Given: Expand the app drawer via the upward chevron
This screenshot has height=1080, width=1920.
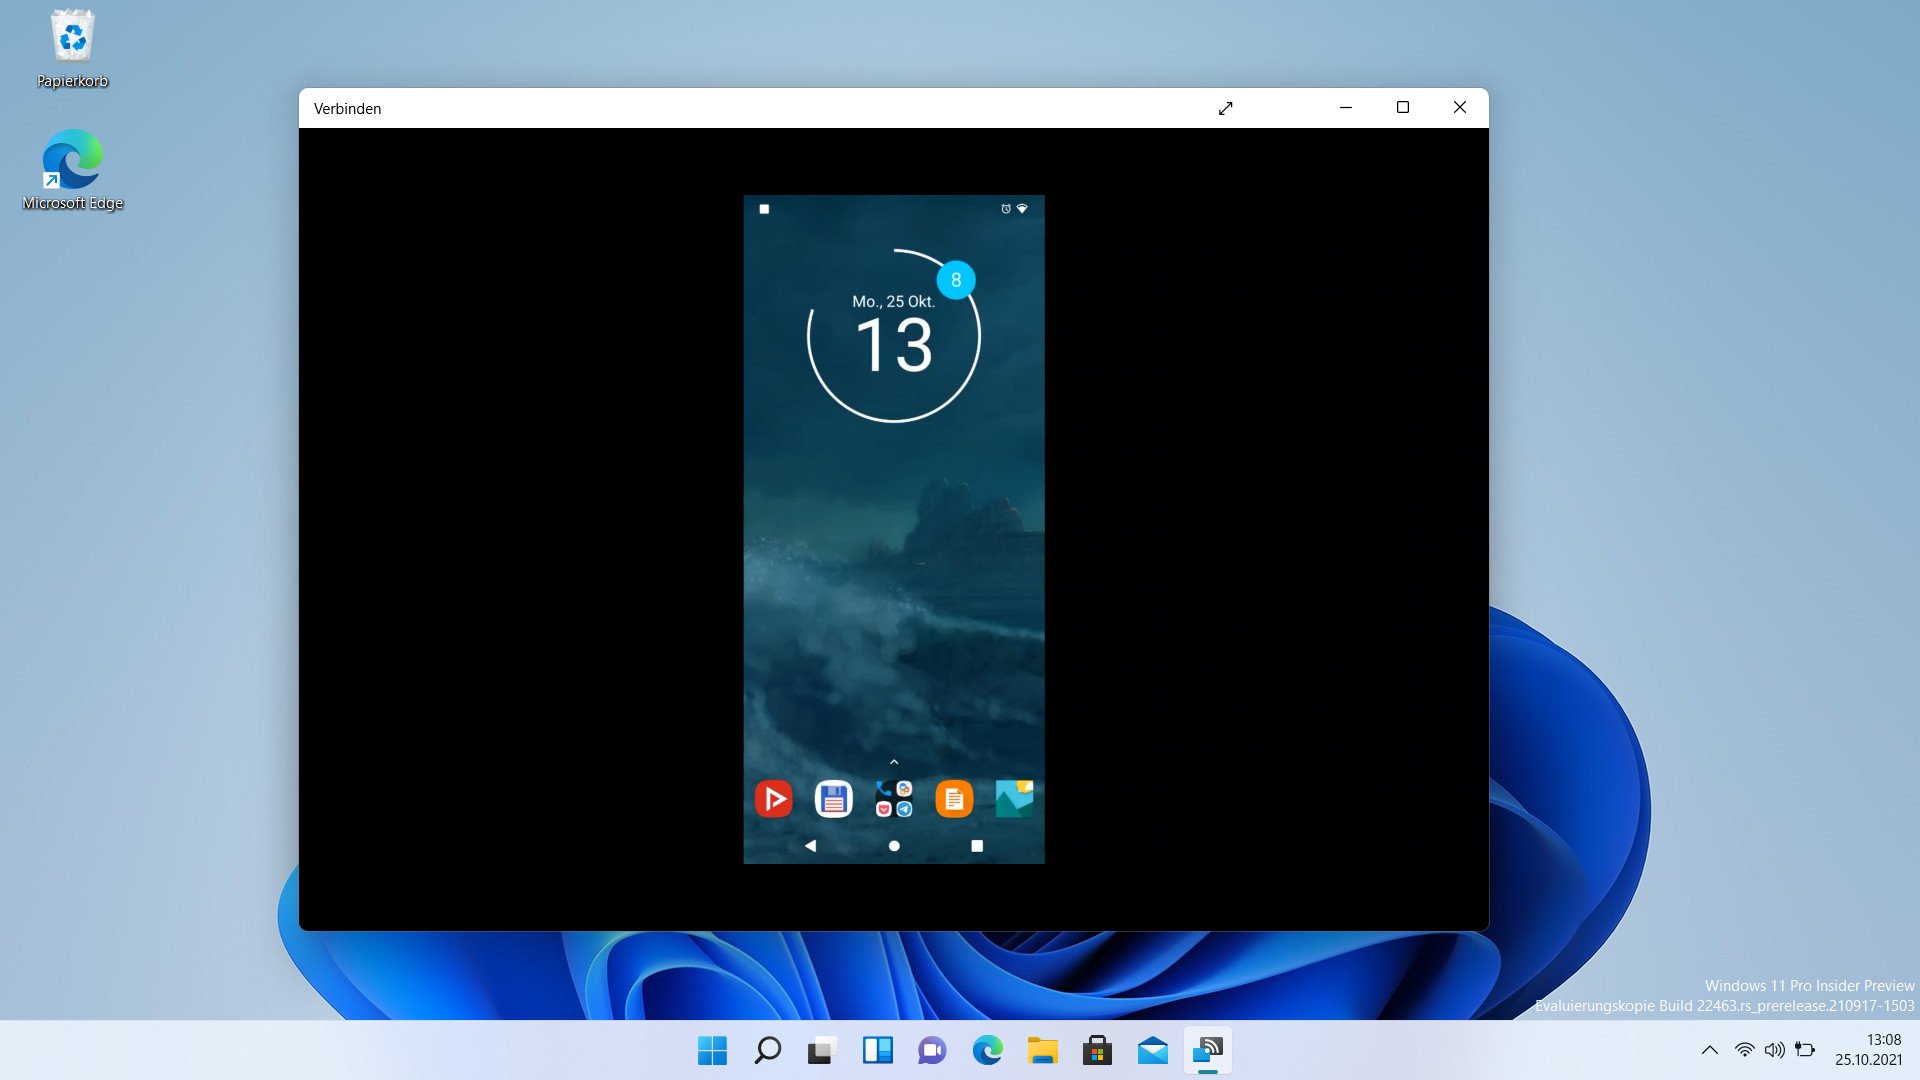Looking at the screenshot, I should pyautogui.click(x=894, y=762).
